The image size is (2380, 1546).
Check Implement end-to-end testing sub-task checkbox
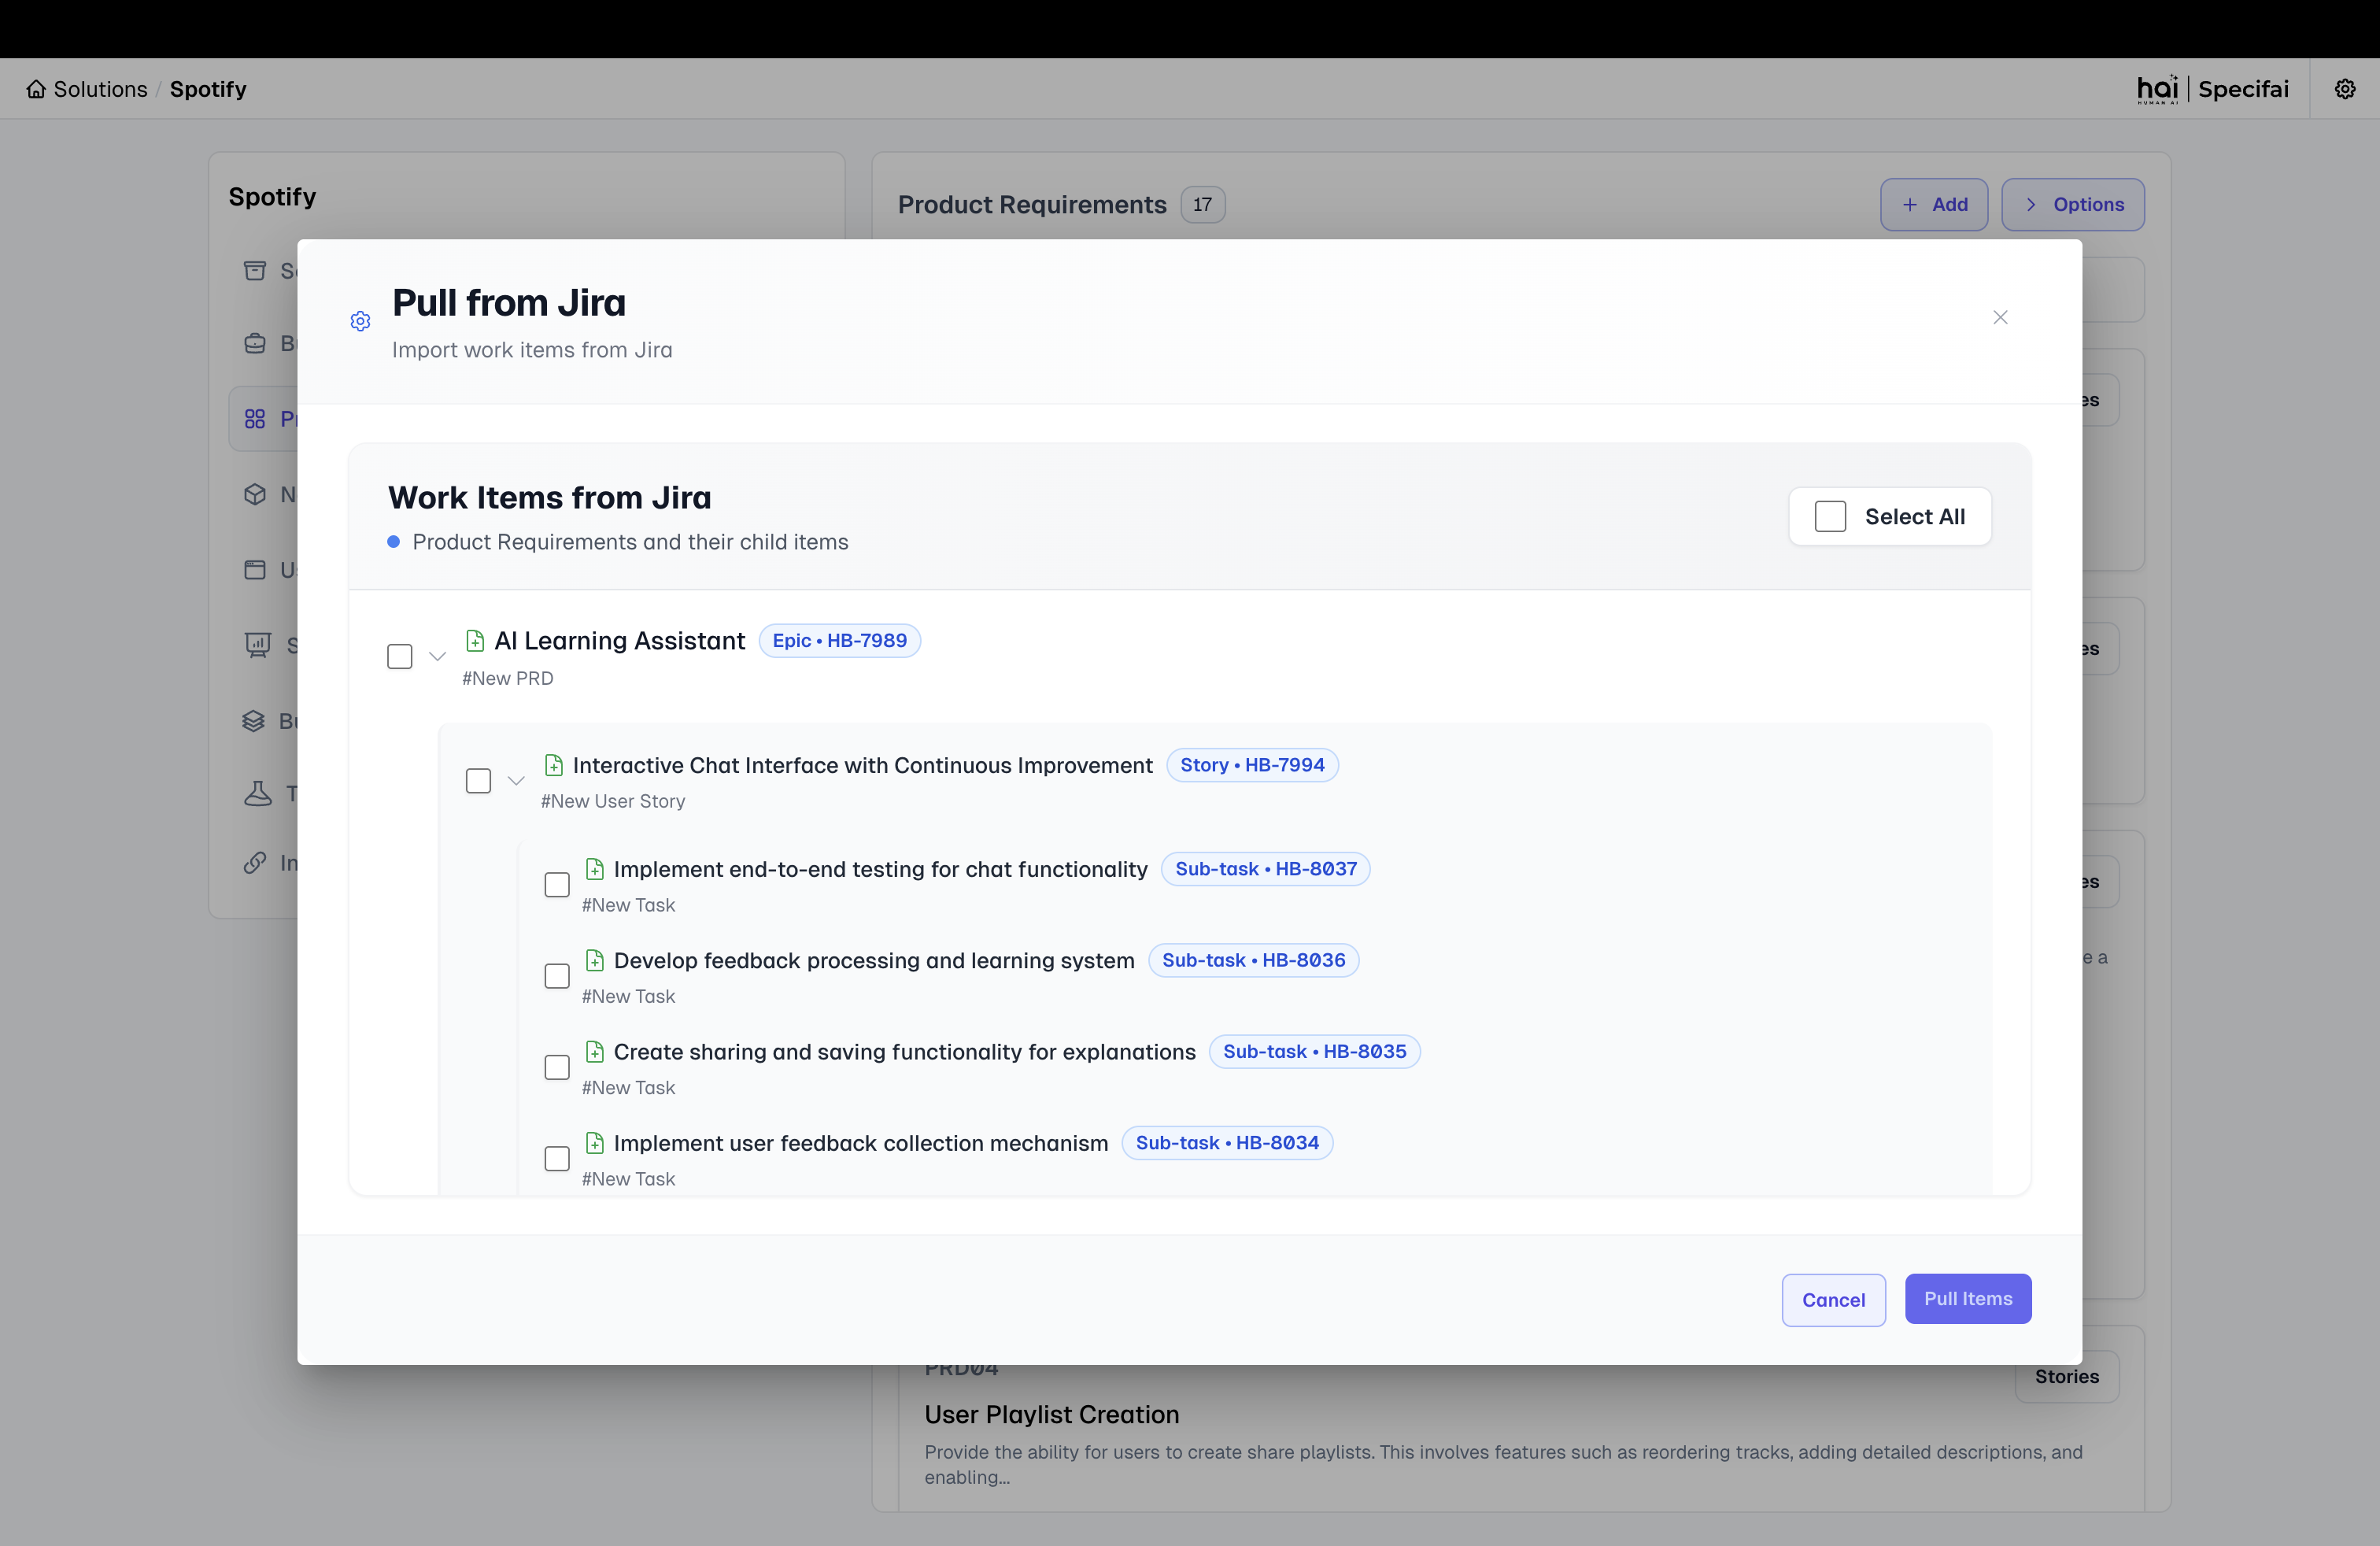(557, 884)
